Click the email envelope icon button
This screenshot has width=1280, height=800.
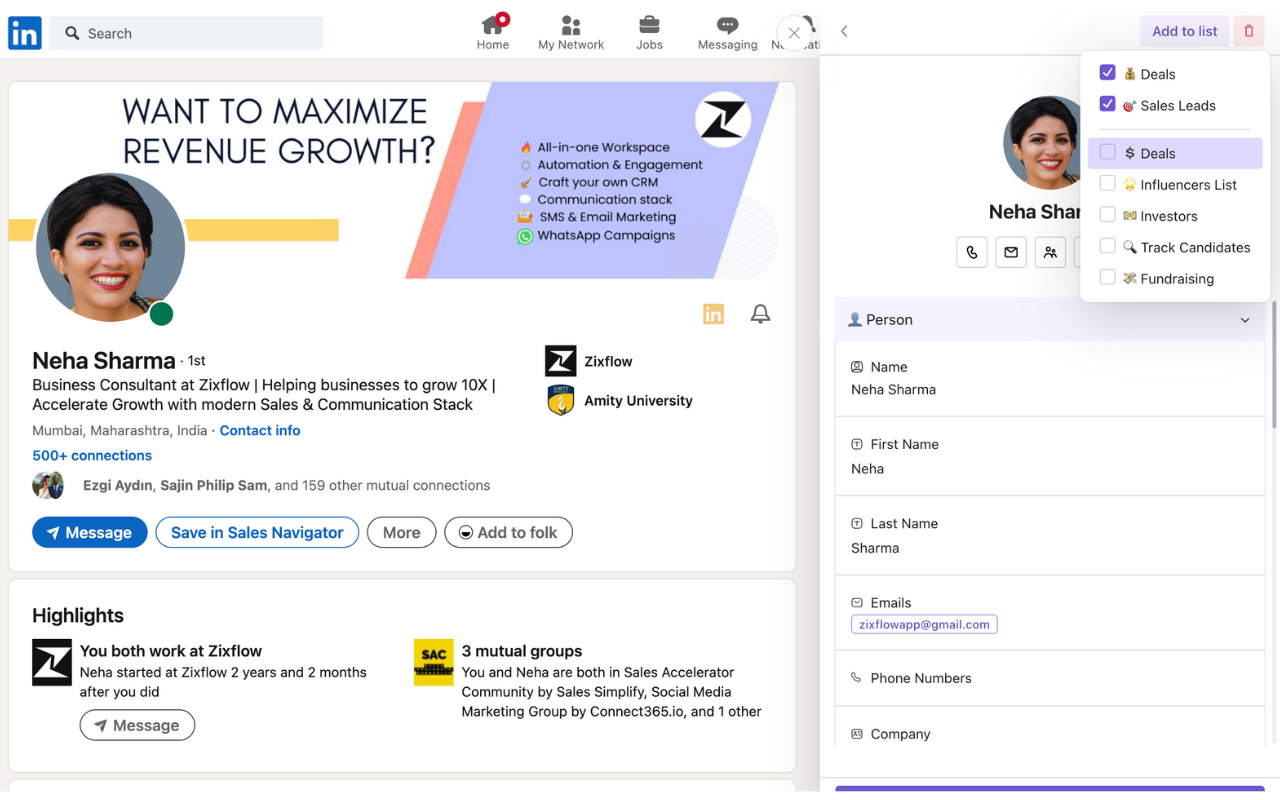(1011, 253)
